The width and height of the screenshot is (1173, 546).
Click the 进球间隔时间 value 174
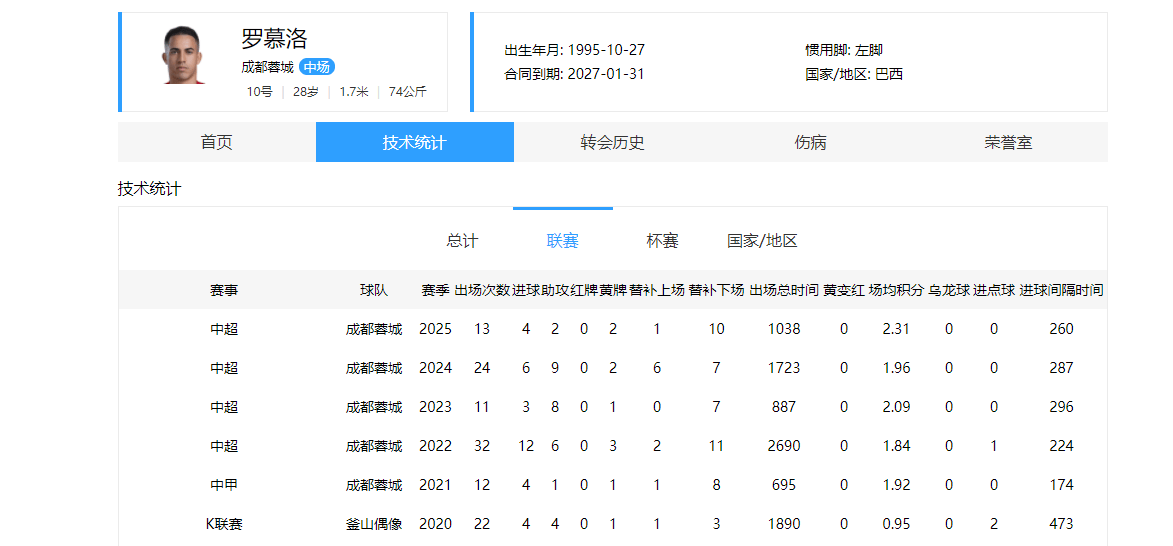coord(1062,485)
